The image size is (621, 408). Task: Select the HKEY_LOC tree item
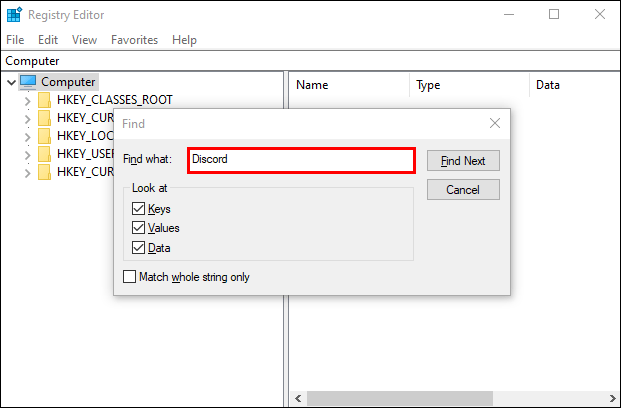(x=85, y=136)
